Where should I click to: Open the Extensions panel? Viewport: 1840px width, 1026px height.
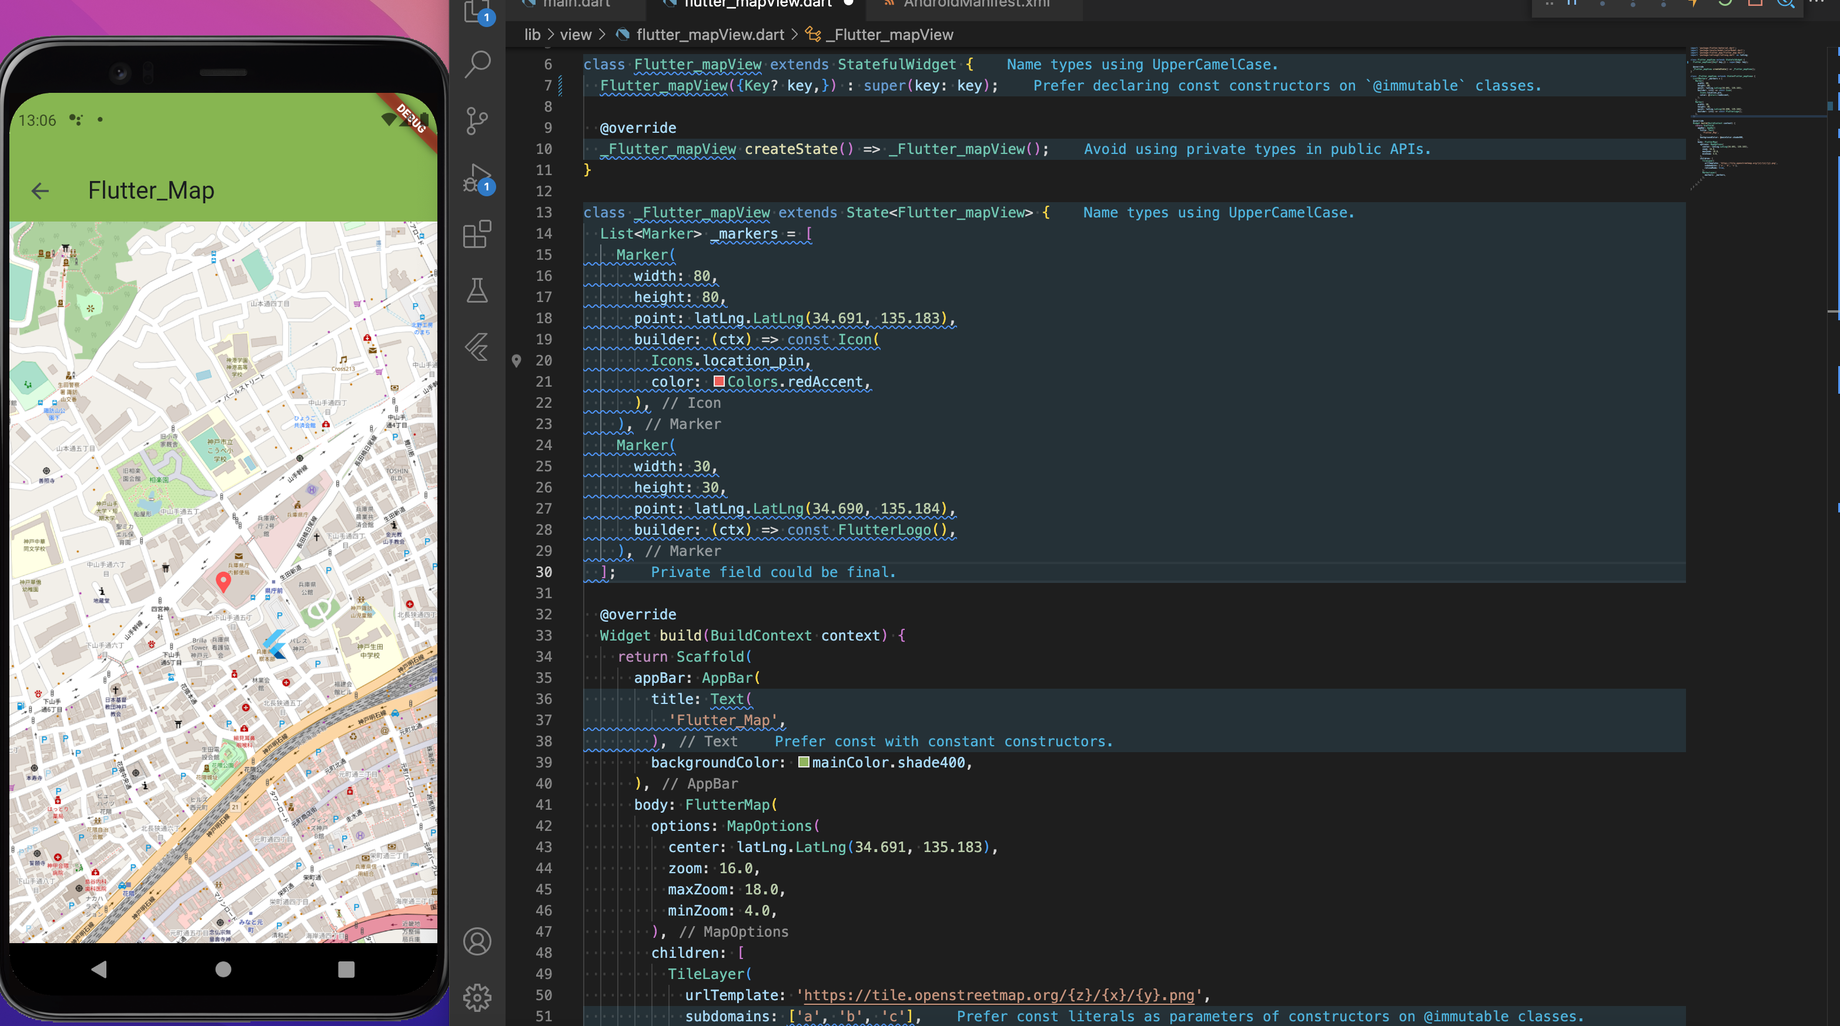(477, 233)
